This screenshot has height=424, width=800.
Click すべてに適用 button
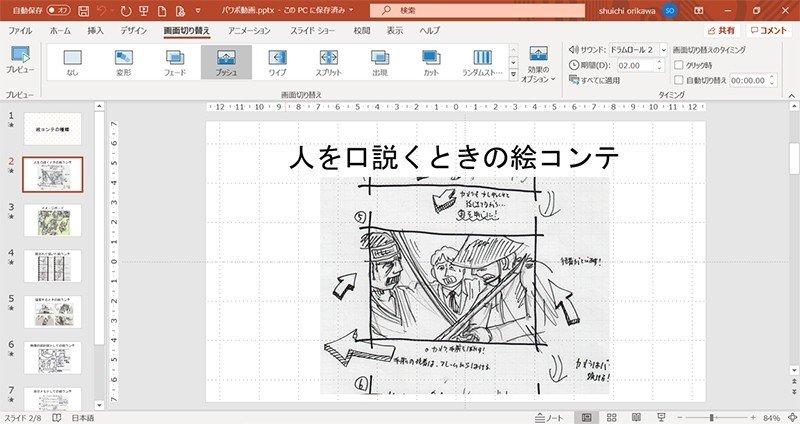point(594,80)
